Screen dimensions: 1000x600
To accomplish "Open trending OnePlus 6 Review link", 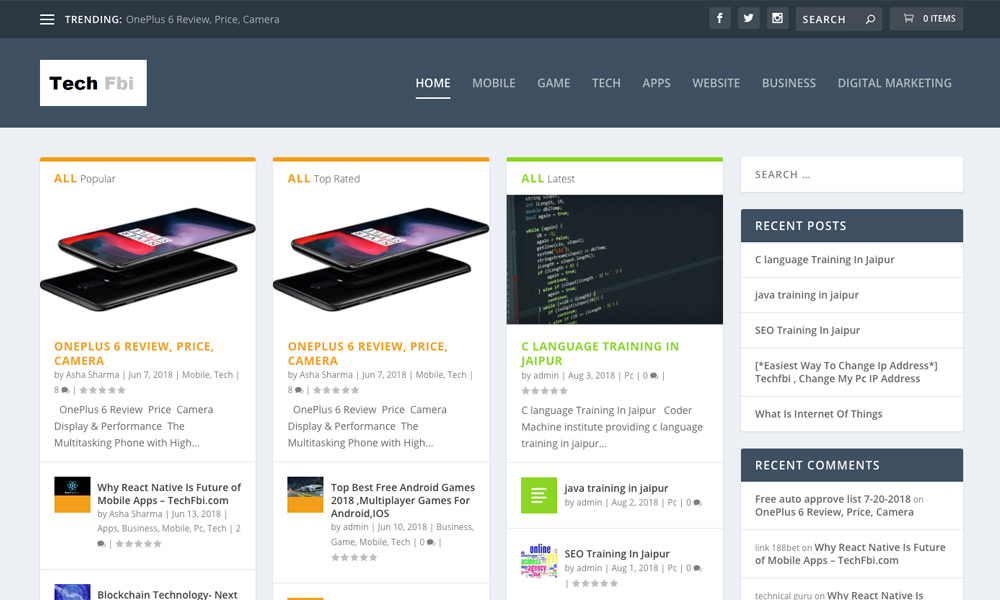I will point(202,19).
